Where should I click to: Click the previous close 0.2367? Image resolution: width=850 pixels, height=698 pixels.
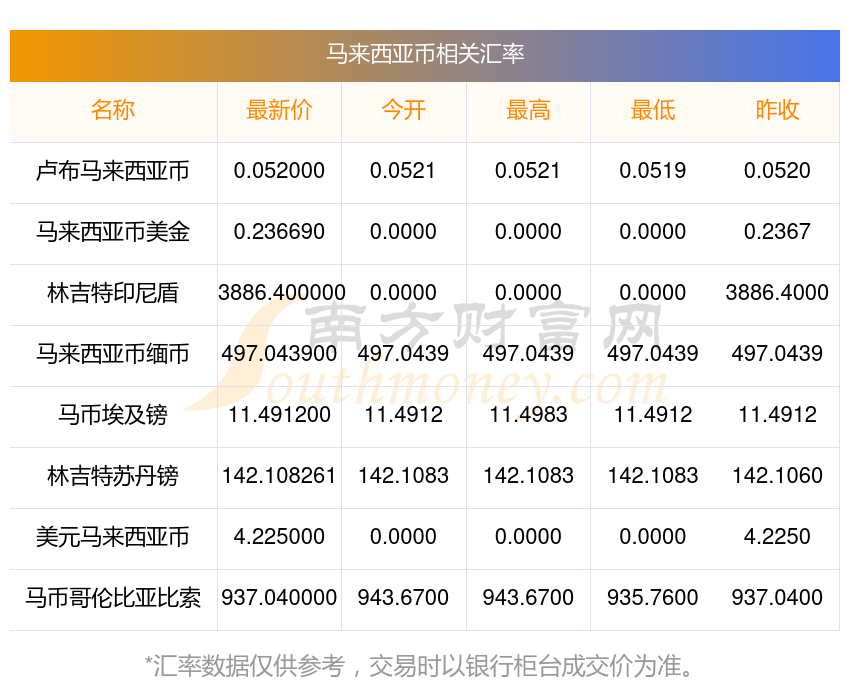click(x=777, y=232)
